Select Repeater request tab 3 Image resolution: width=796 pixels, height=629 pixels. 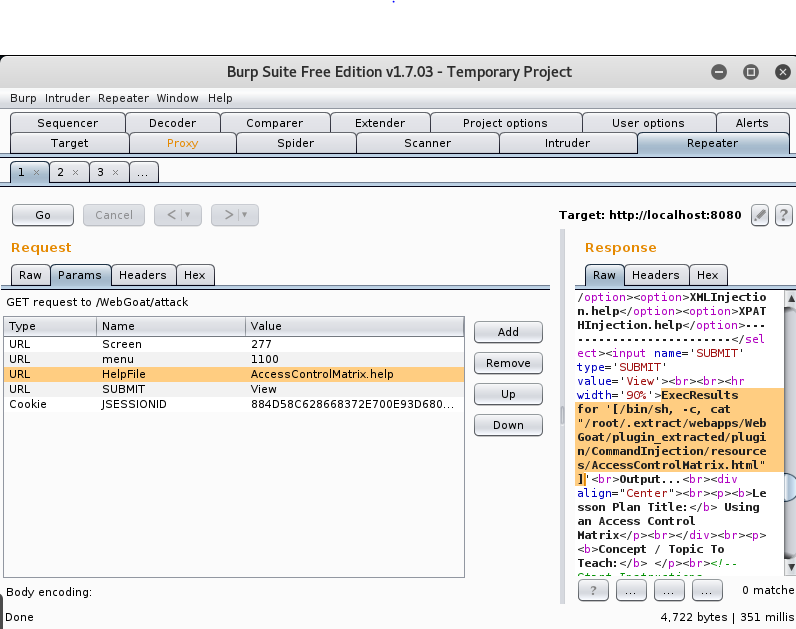pyautogui.click(x=101, y=173)
